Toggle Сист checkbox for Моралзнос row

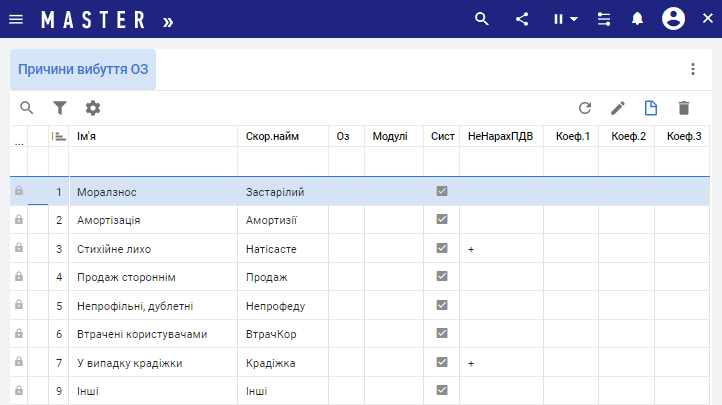(442, 191)
